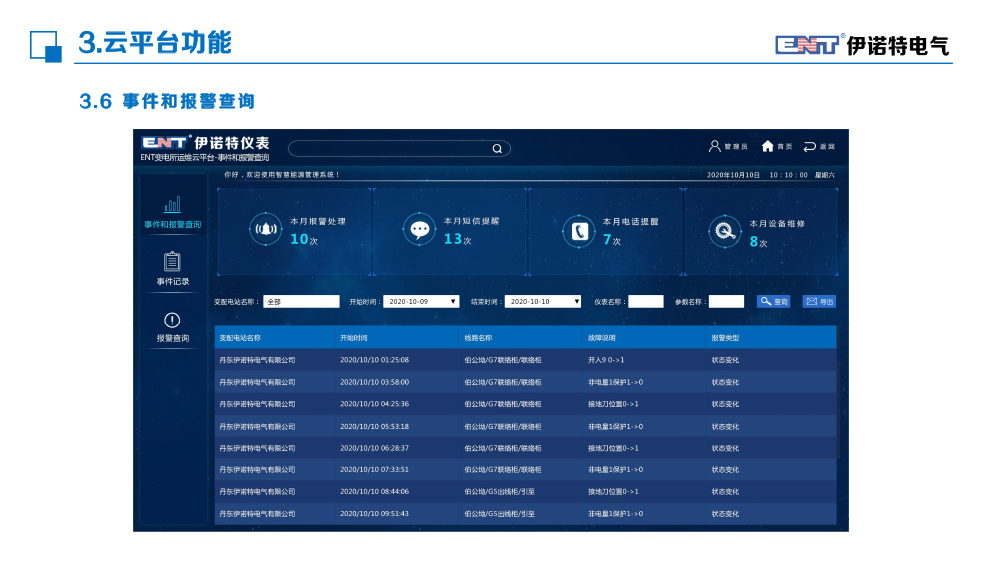Click the 变配电站名称 input field

pos(301,301)
